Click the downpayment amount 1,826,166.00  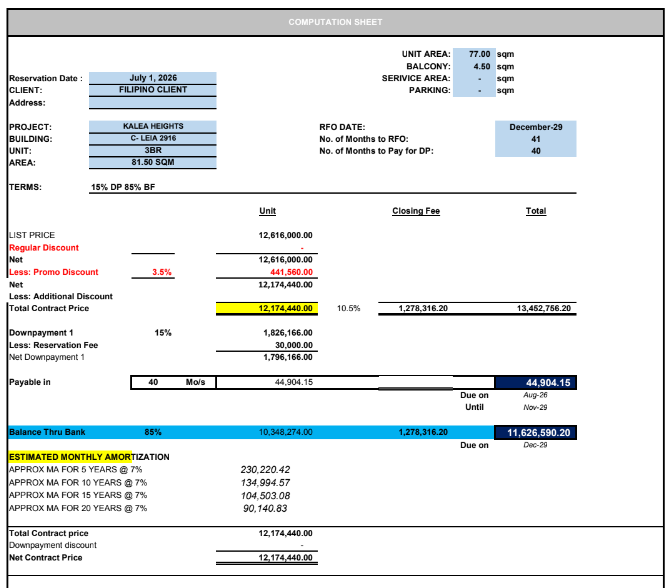[288, 333]
